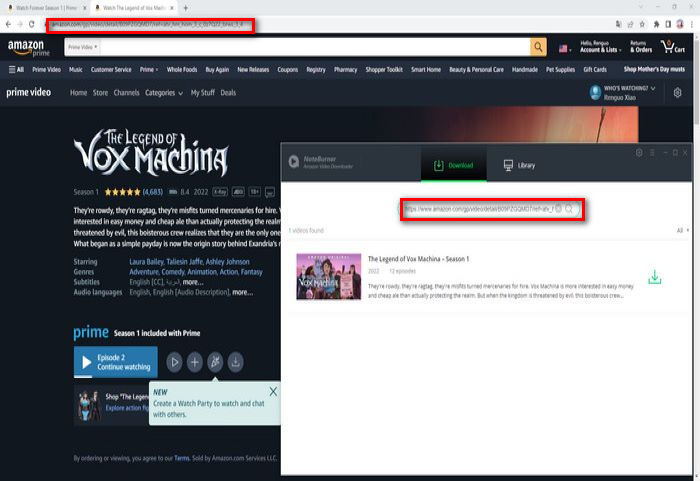The height and width of the screenshot is (481, 700).
Task: Click the browser address bar
Action: (150, 25)
